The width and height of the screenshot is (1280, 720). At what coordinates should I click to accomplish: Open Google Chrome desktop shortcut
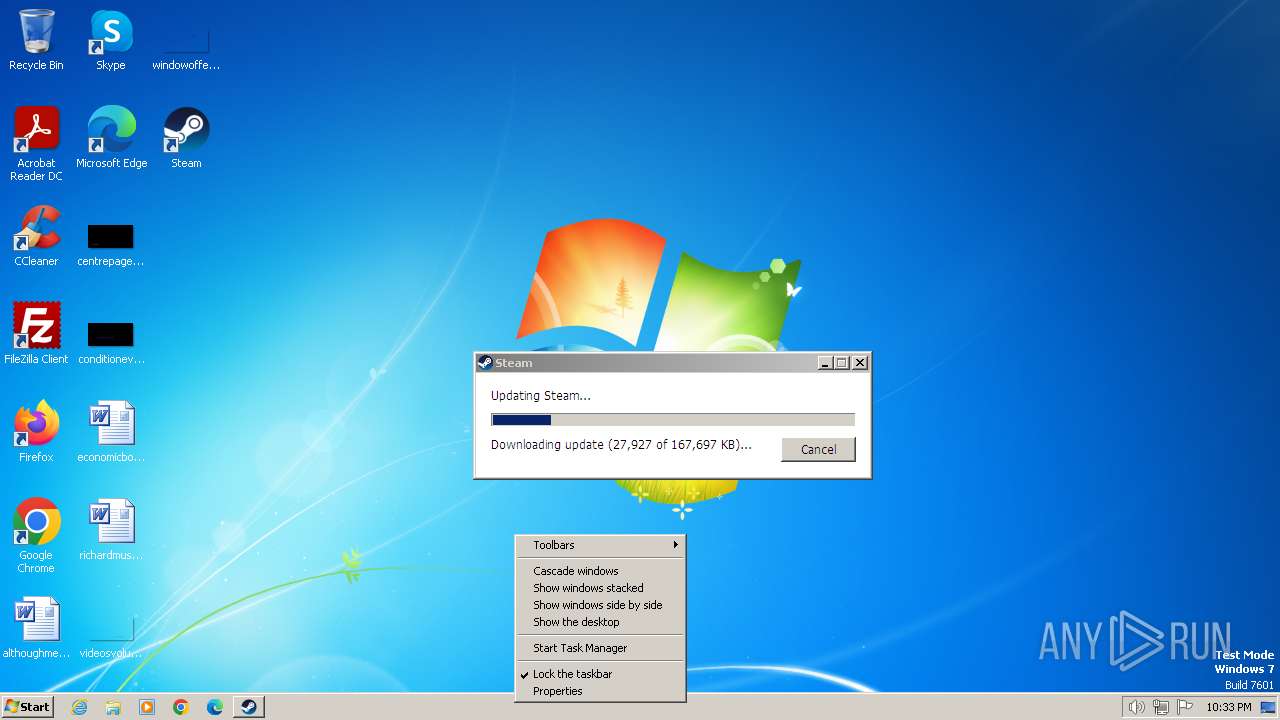click(36, 536)
